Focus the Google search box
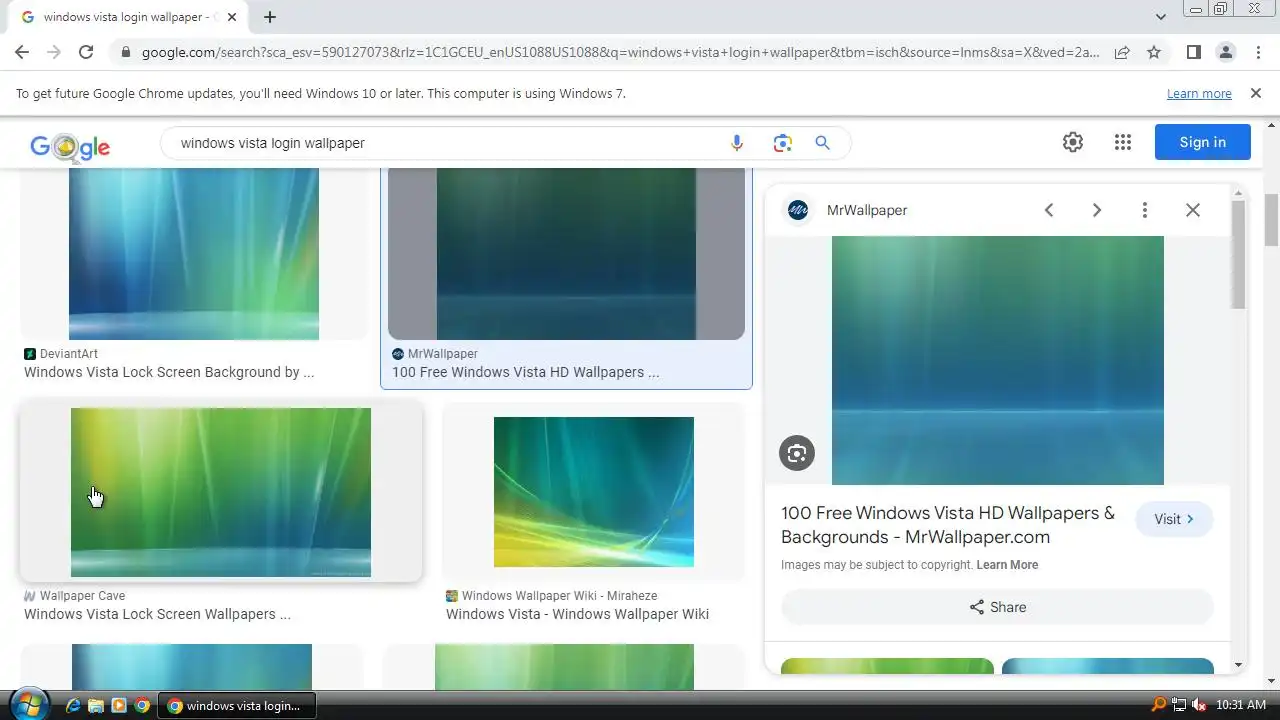This screenshot has height=720, width=1280. 450,143
